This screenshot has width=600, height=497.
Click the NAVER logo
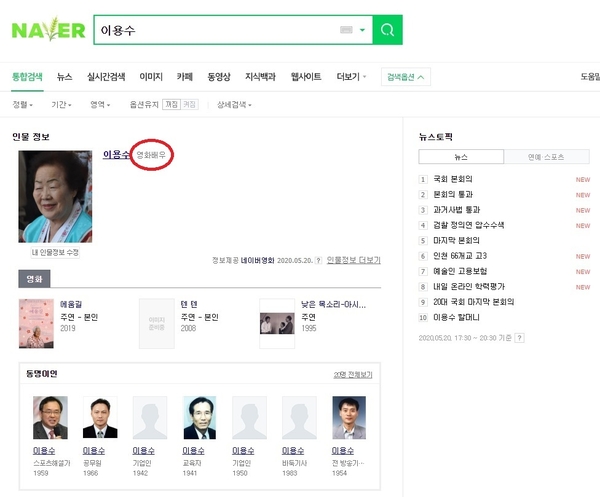pyautogui.click(x=48, y=30)
